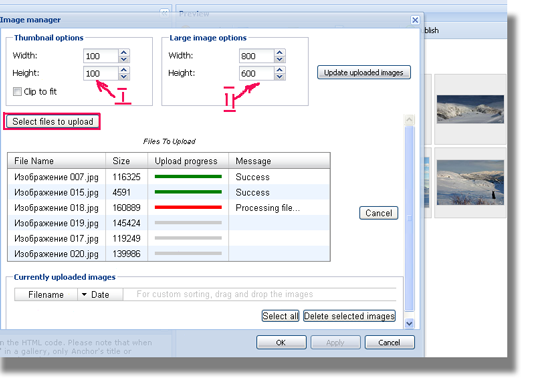Viewport: 535px width, 381px height.
Task: Click the bottom Cancel dialog button
Action: coord(390,342)
